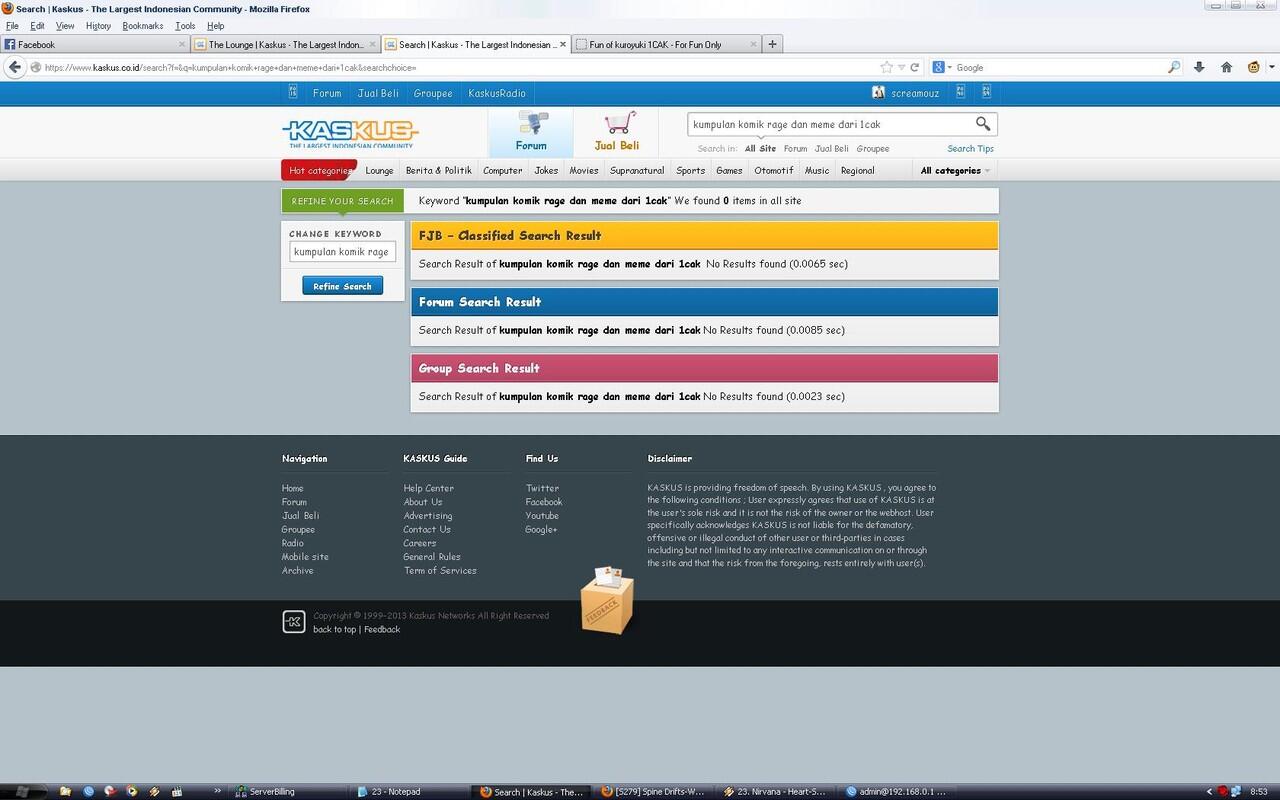Open the History menu
Image resolution: width=1280 pixels, height=800 pixels.
tap(98, 26)
